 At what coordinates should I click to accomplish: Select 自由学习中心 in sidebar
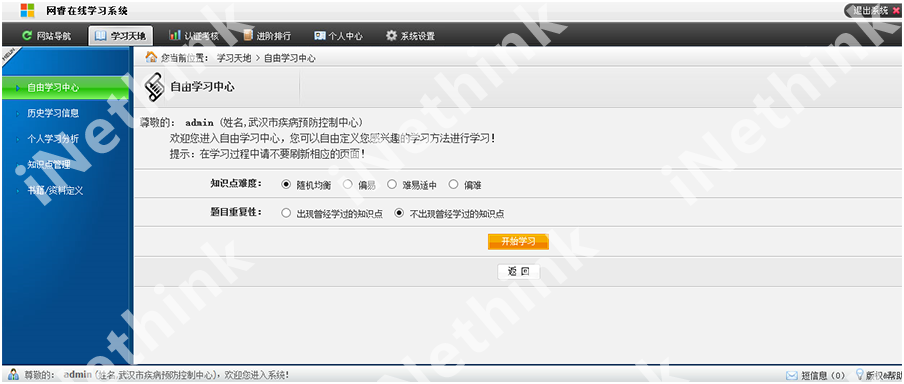[x=66, y=88]
